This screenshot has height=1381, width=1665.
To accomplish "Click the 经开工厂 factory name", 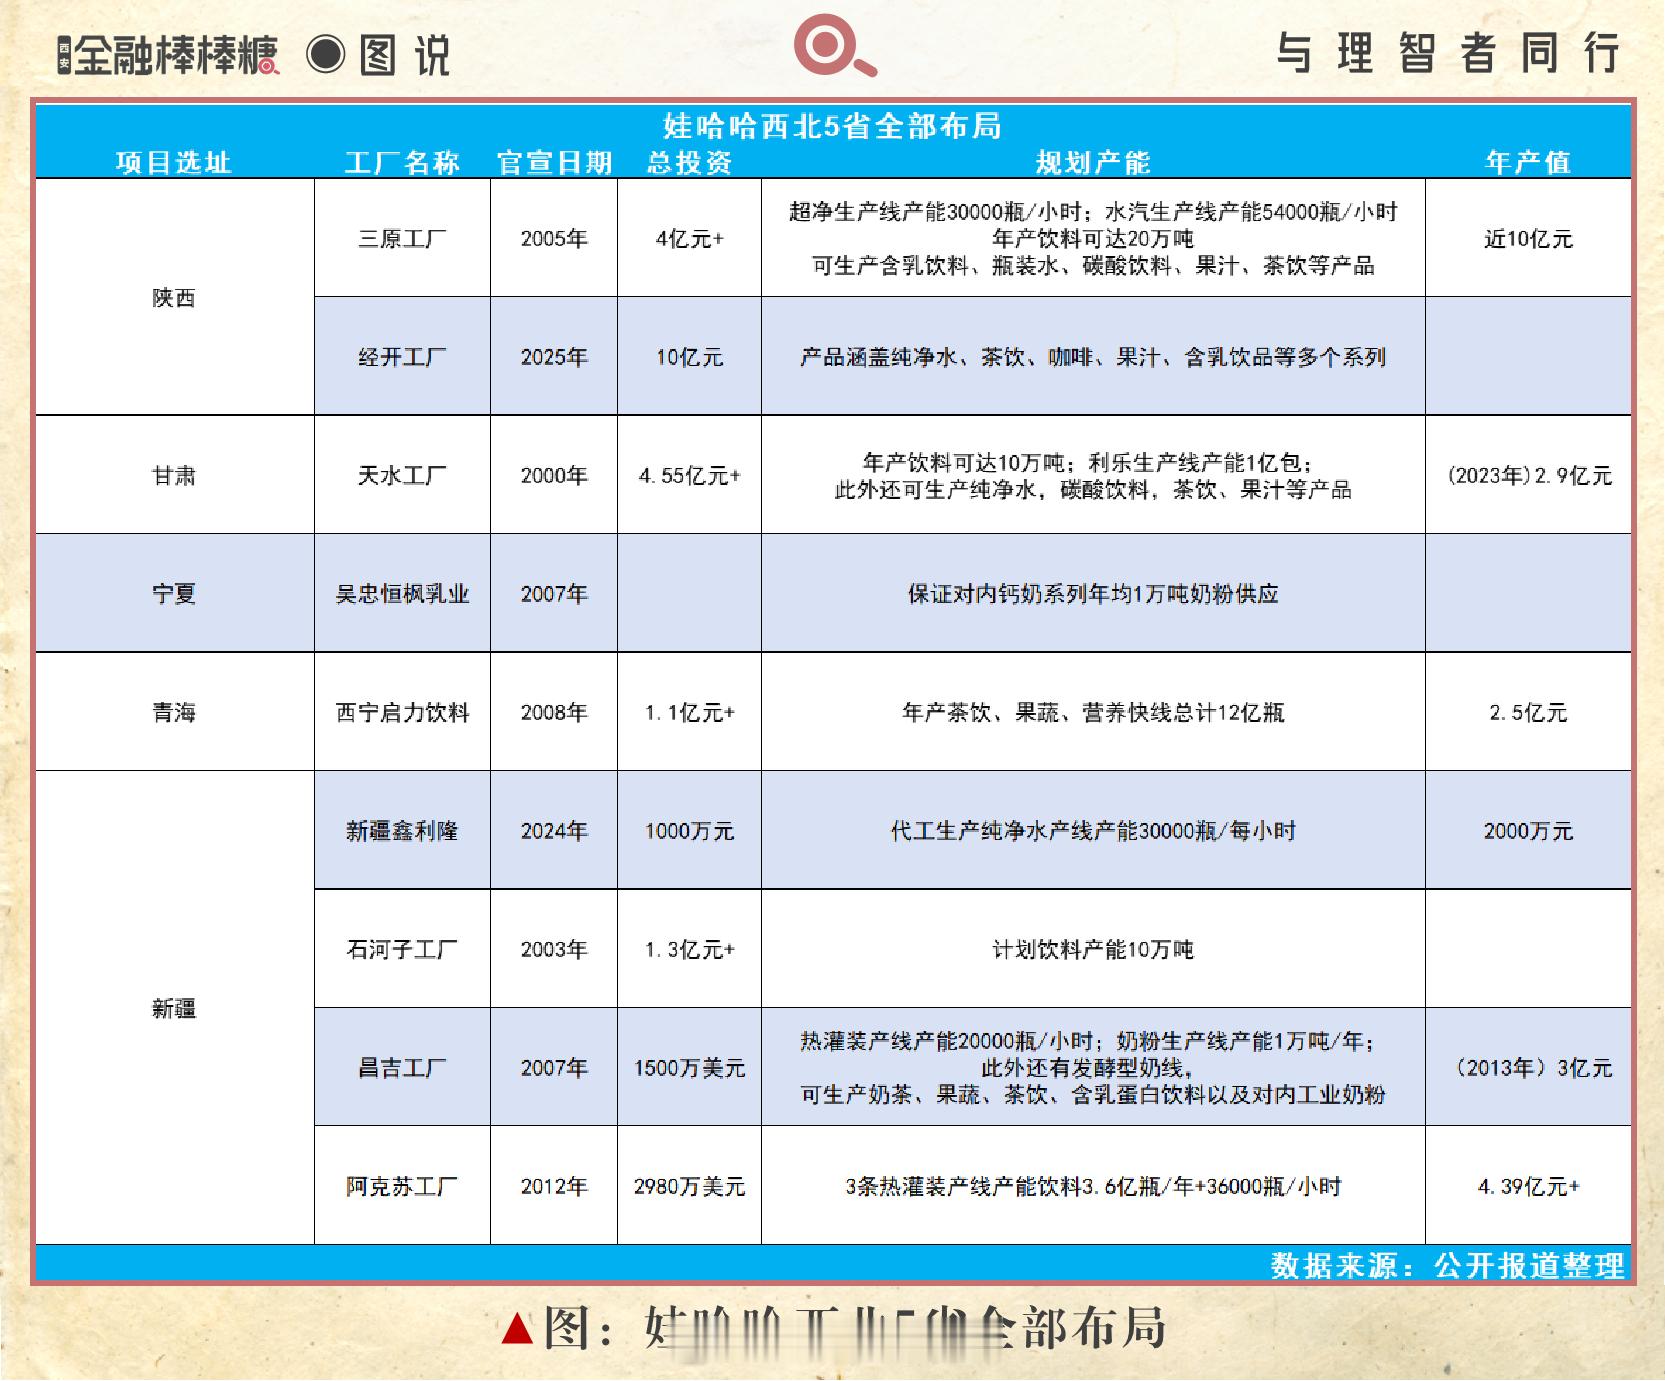I will click(402, 357).
